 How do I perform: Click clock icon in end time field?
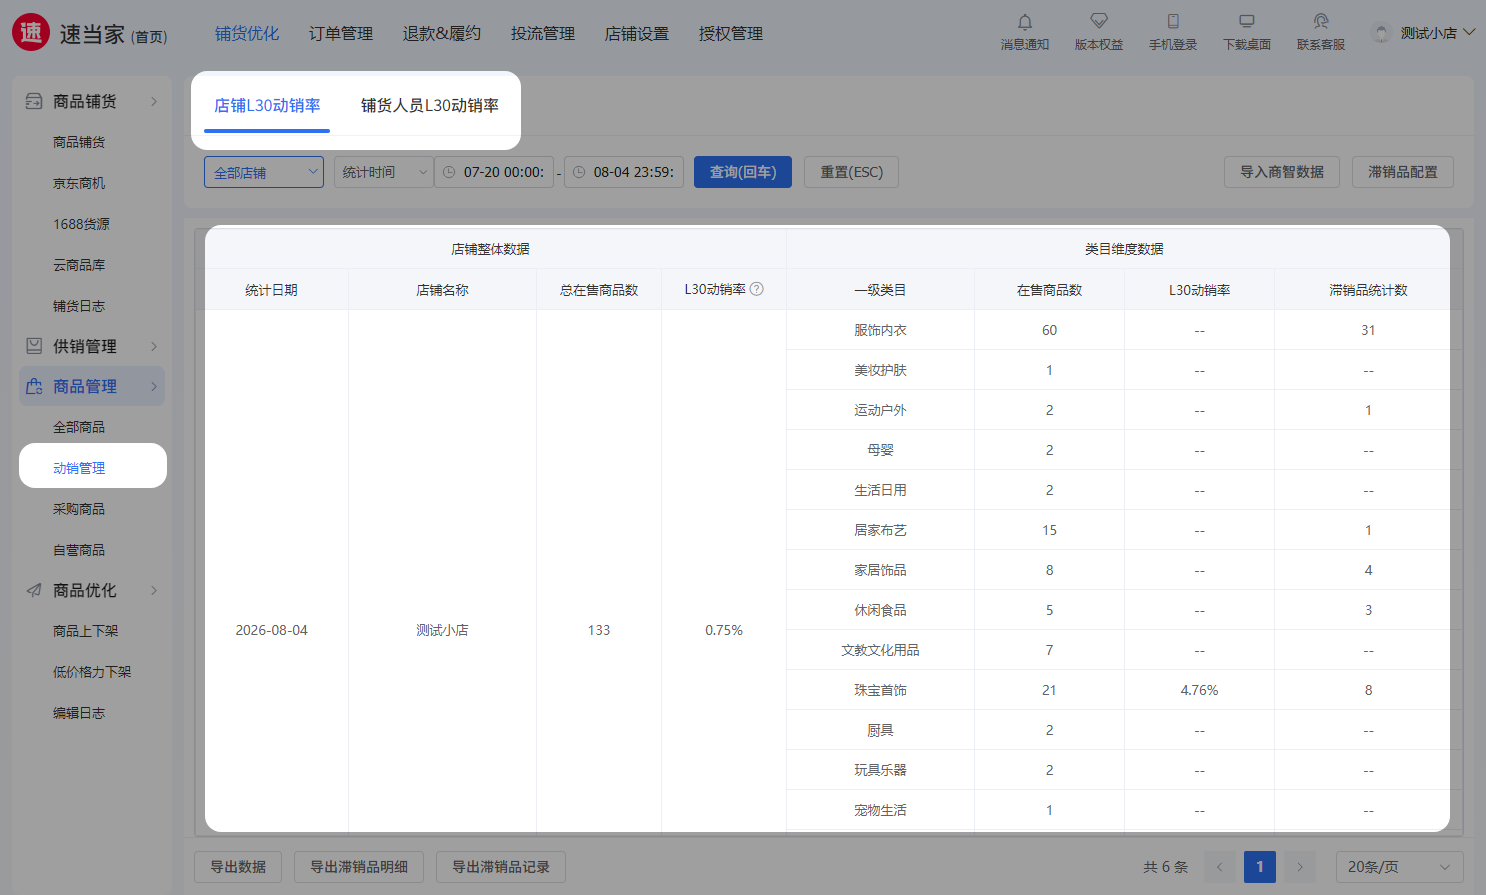579,172
